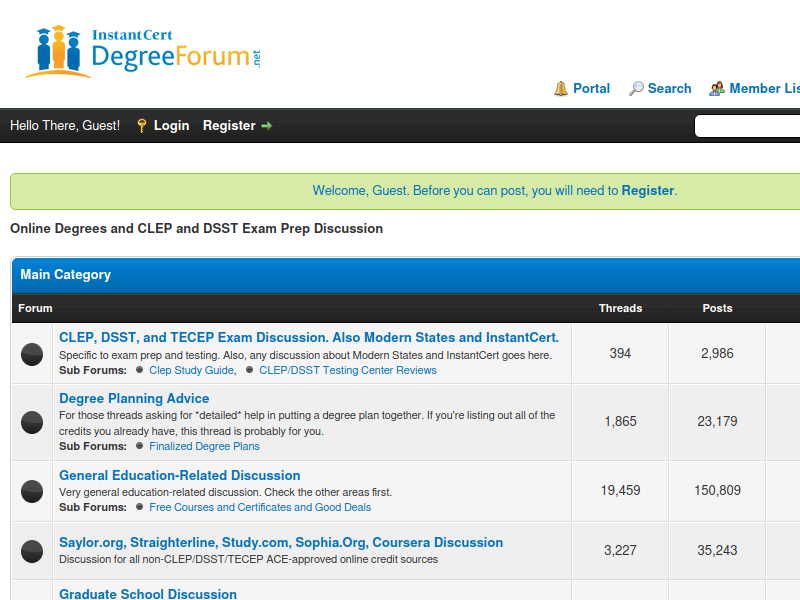Open the Degree Planning Advice forum

click(x=134, y=398)
